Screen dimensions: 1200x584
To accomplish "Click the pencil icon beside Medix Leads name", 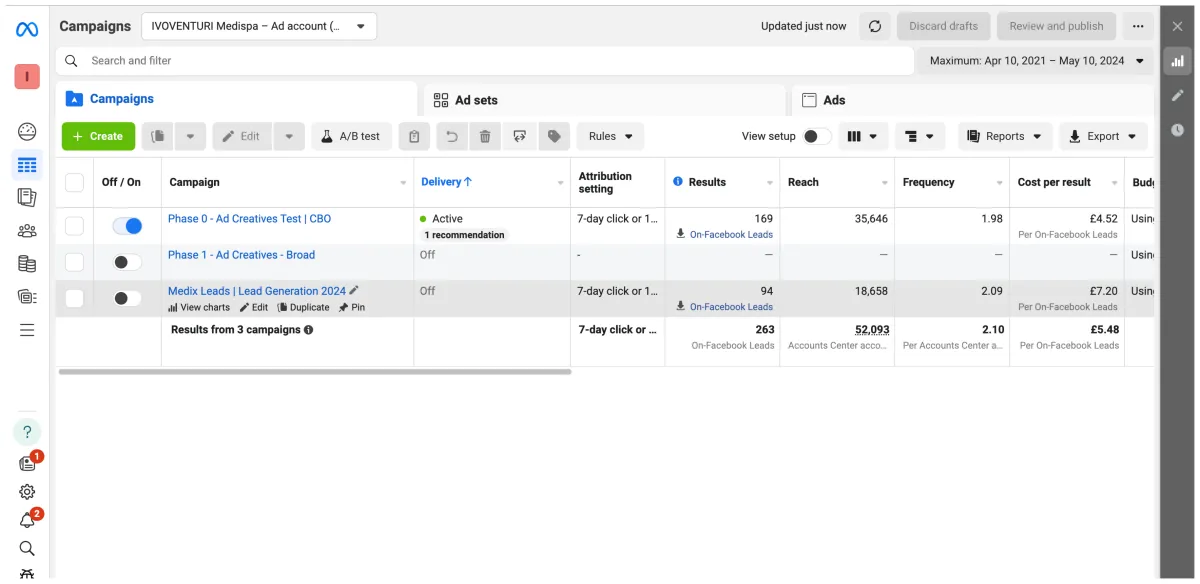I will coord(354,290).
